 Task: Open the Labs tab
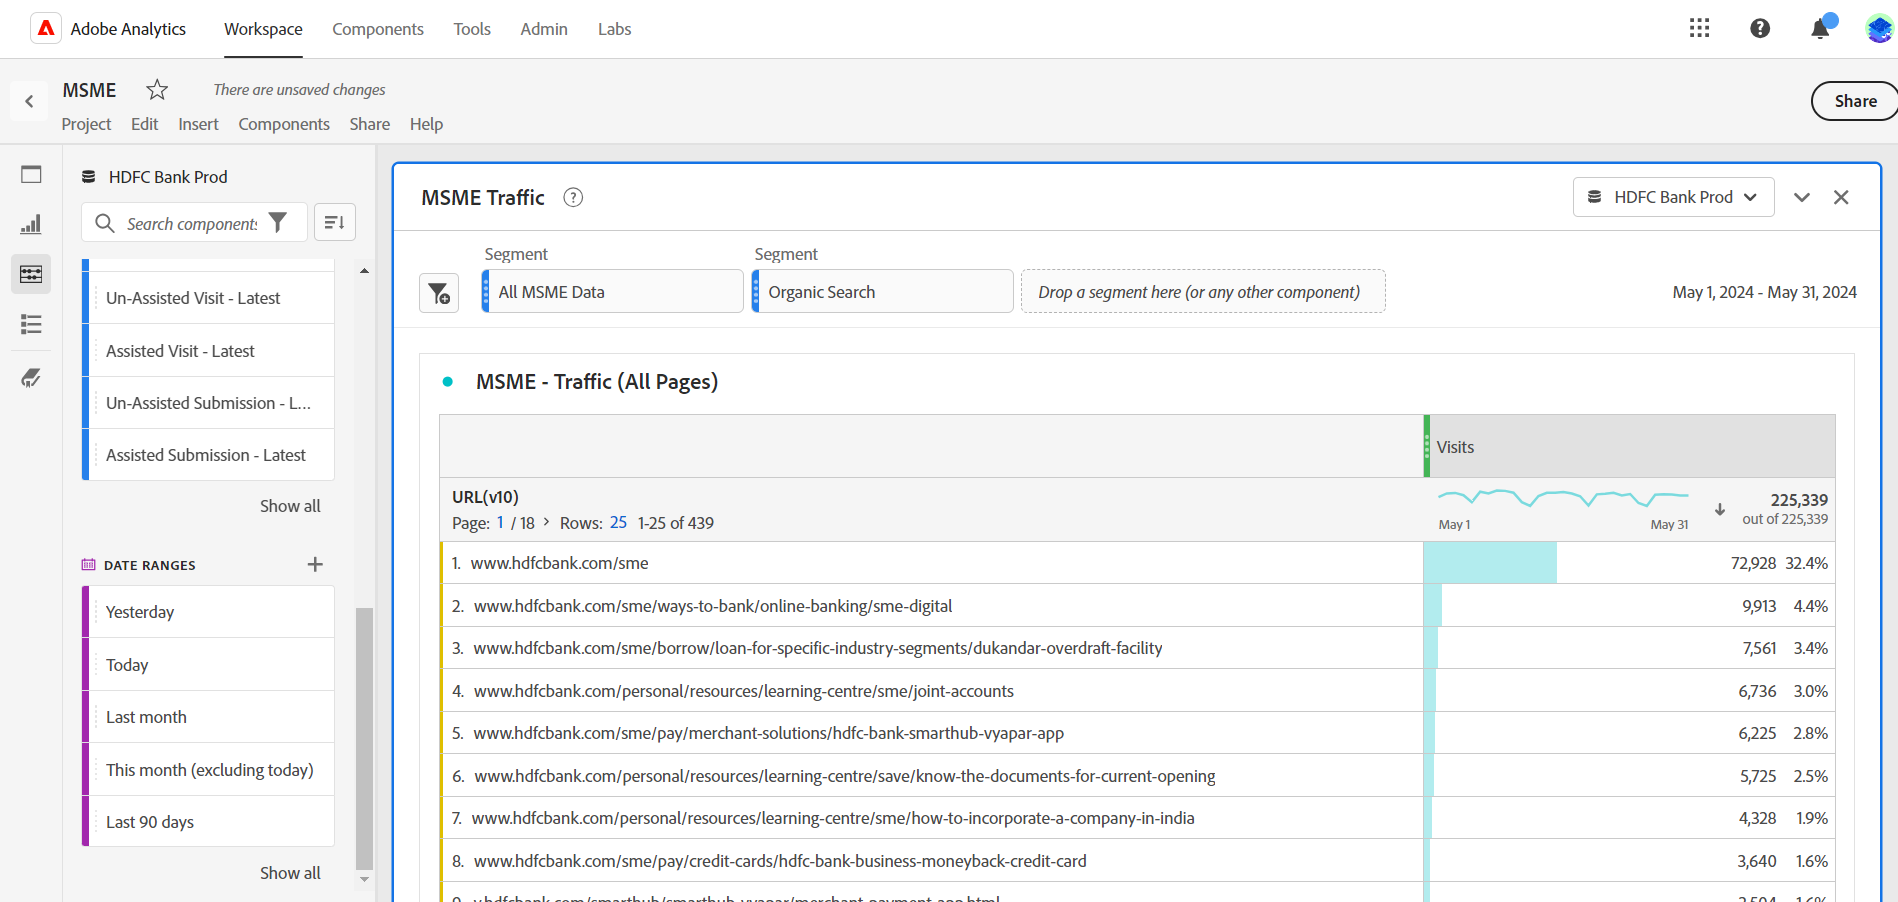click(x=614, y=29)
